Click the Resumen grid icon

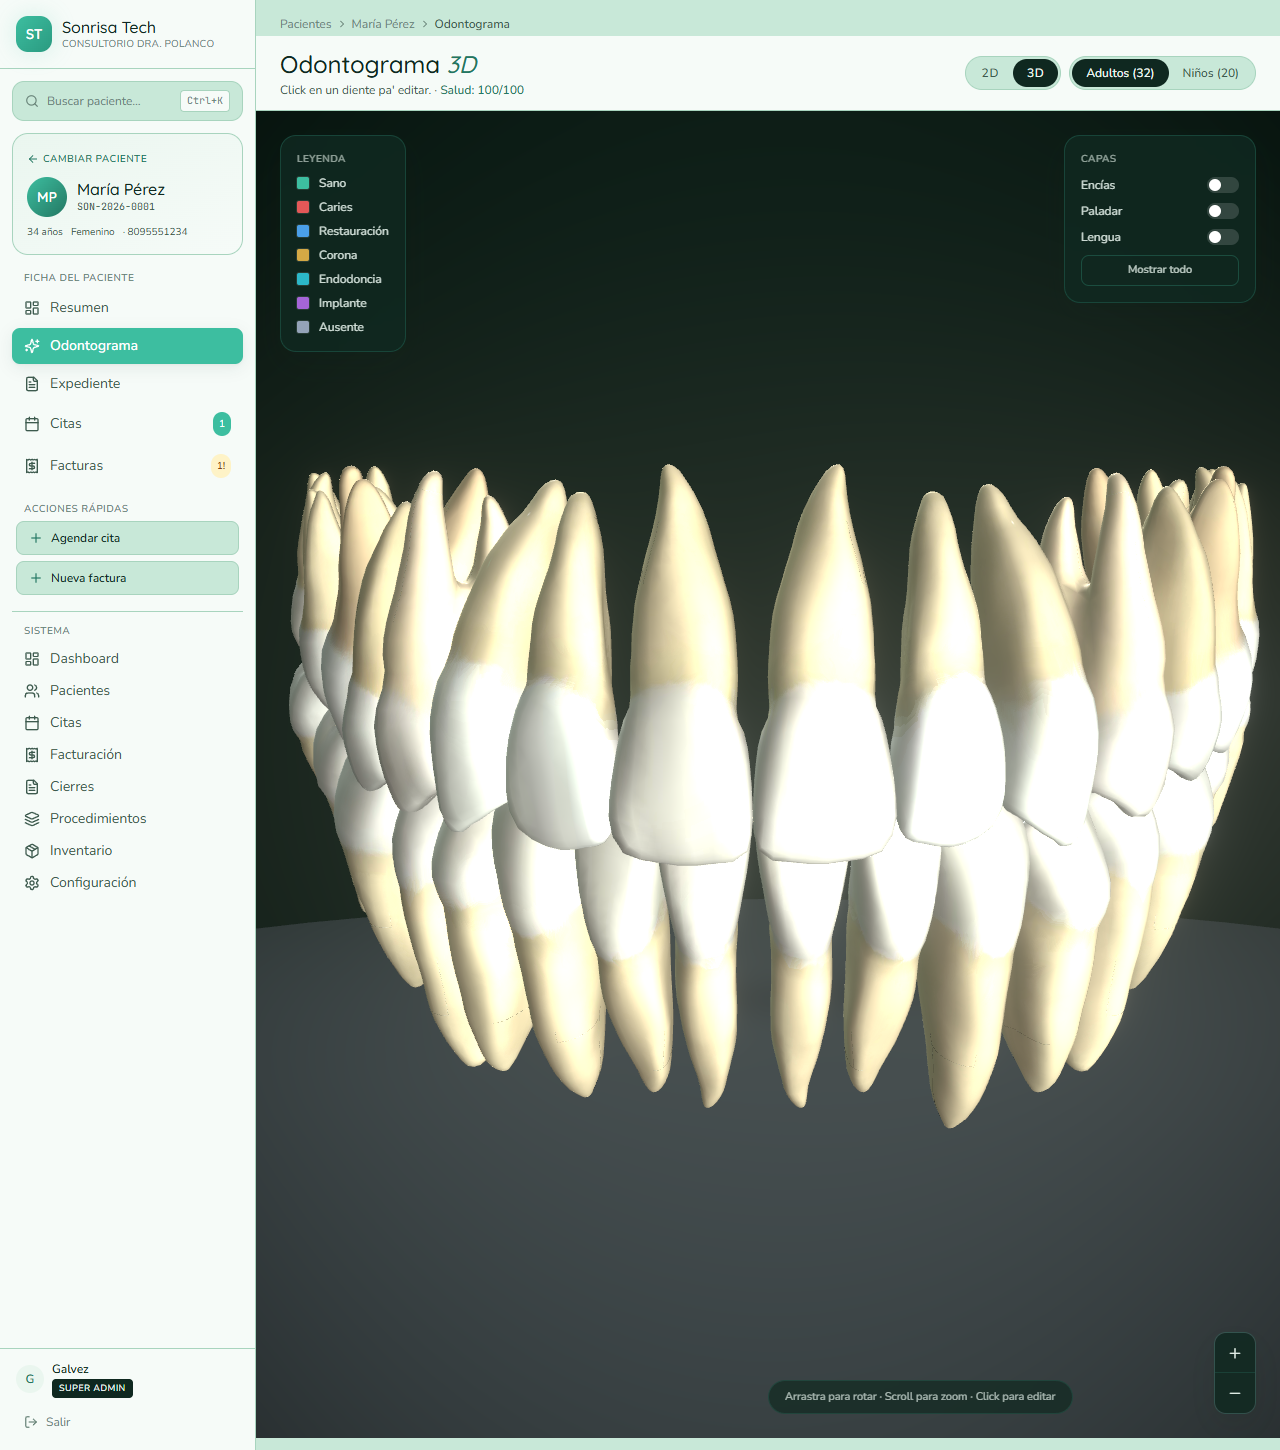pos(32,308)
